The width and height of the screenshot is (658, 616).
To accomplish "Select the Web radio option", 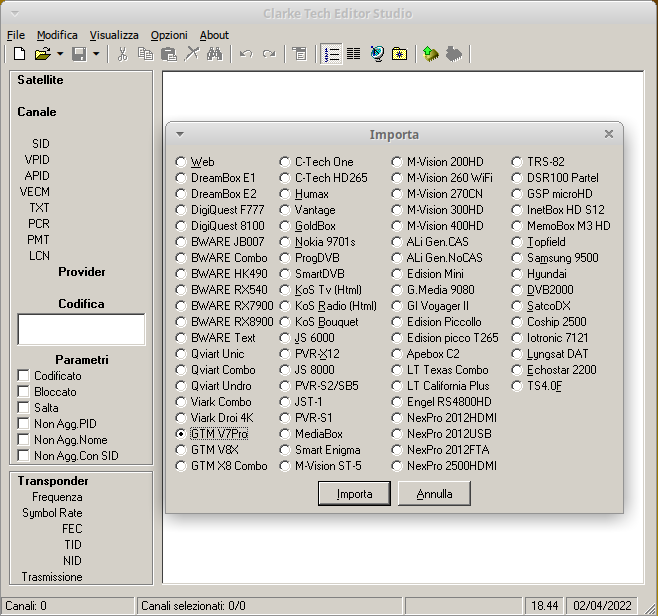I will [181, 162].
